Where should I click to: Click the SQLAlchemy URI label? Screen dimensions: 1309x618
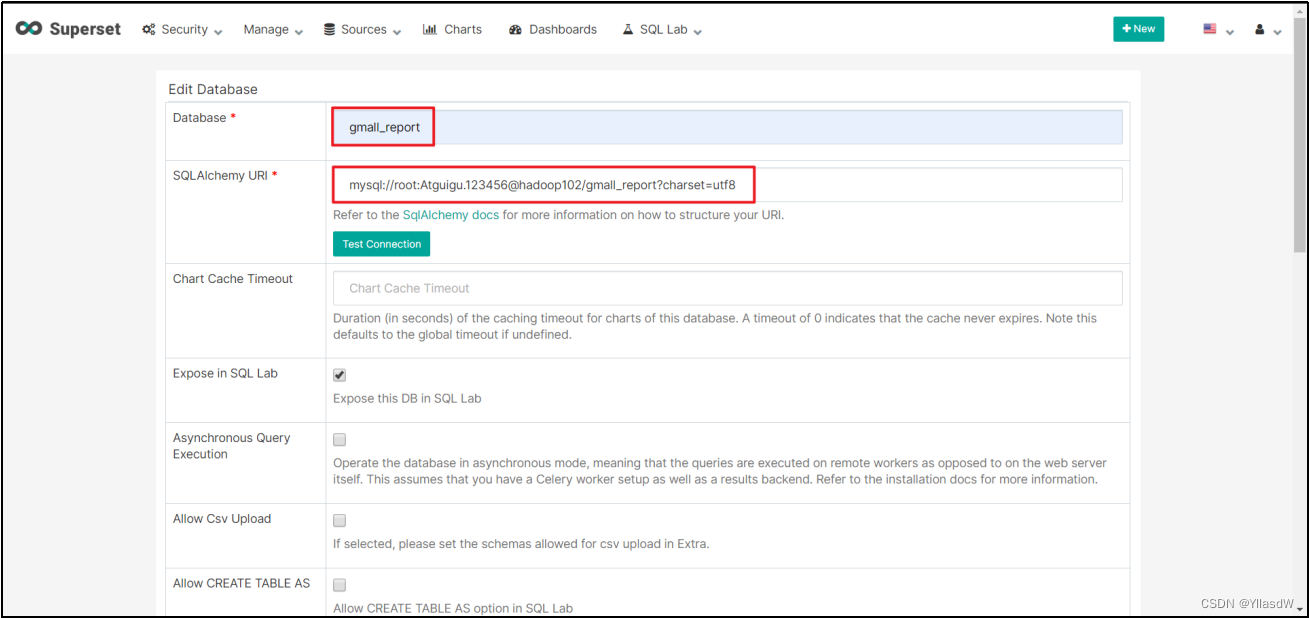pos(220,176)
